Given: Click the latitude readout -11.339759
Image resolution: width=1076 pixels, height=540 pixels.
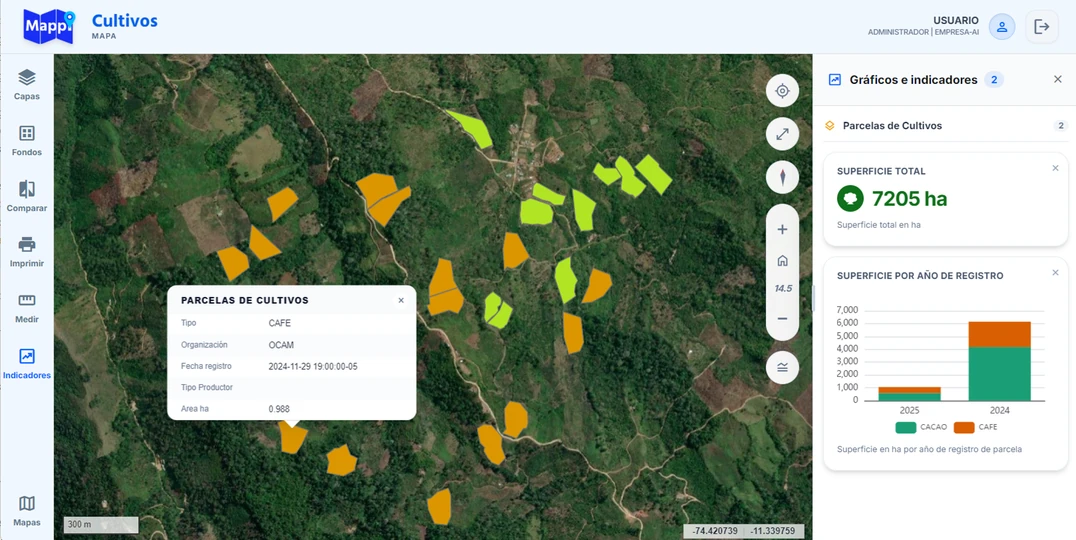Looking at the screenshot, I should (x=773, y=531).
